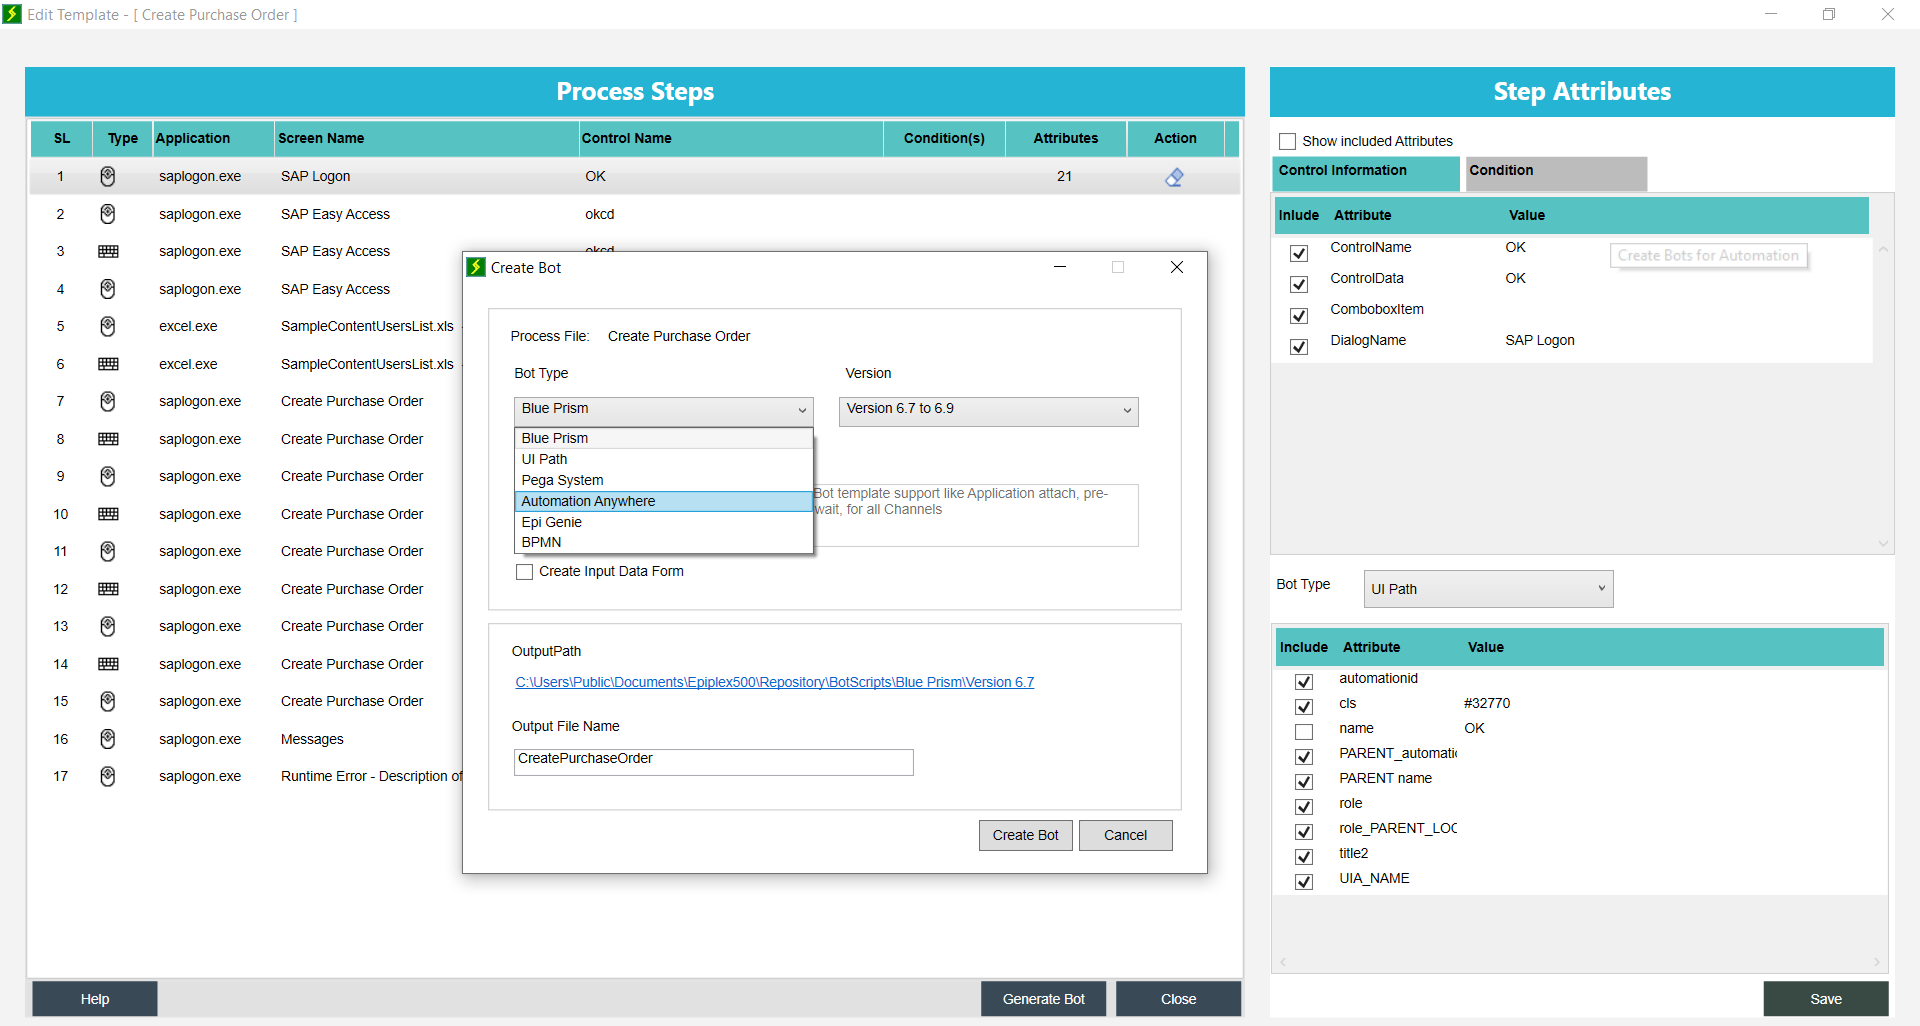Click mouse type icon in row 15
This screenshot has height=1026, width=1920.
(108, 701)
